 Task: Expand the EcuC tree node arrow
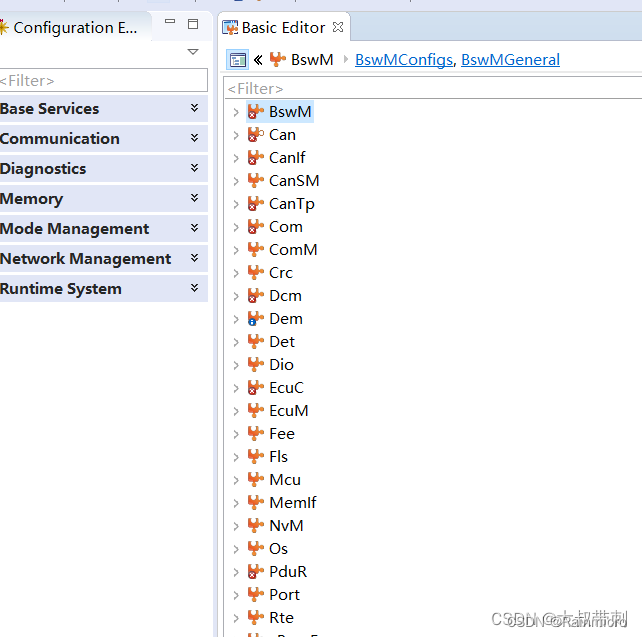[236, 388]
